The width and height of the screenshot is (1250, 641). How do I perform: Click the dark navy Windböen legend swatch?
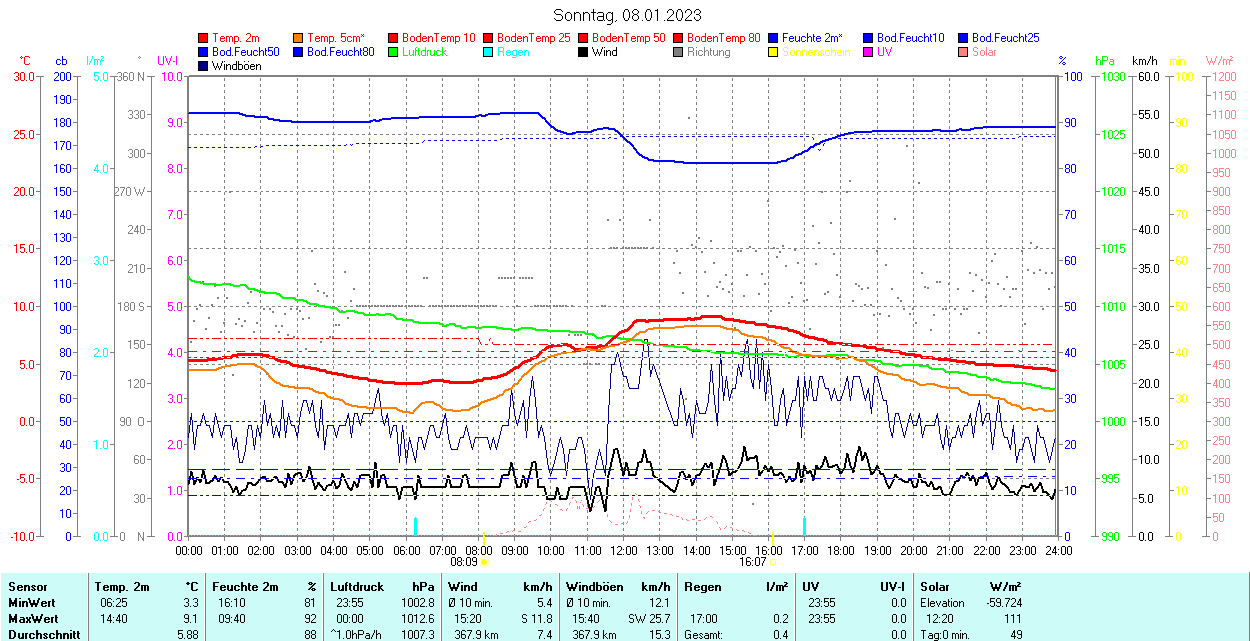point(204,66)
